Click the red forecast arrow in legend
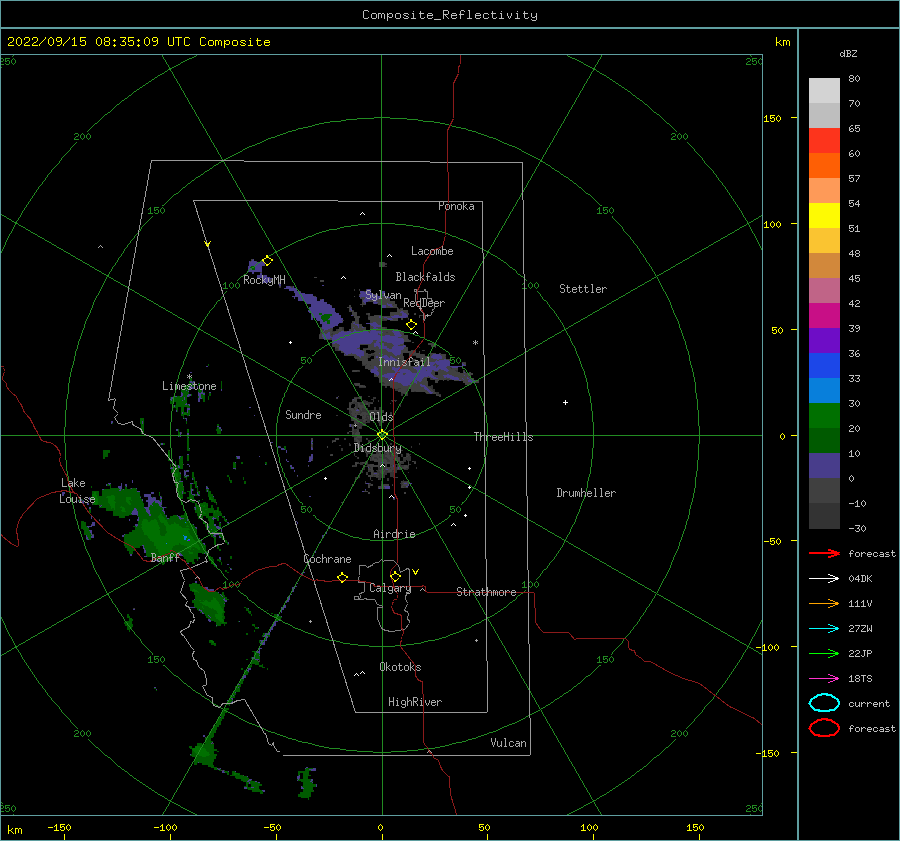900x841 pixels. 824,553
